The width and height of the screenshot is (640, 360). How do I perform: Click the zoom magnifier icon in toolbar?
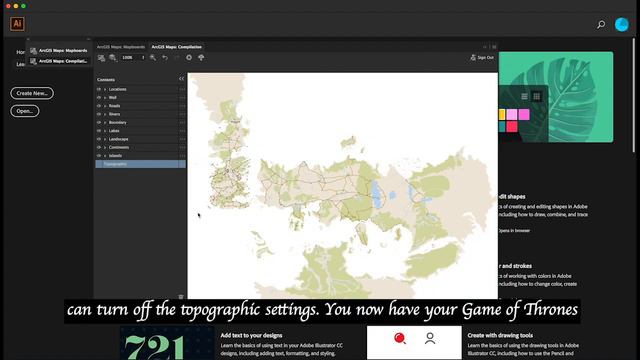click(x=153, y=58)
